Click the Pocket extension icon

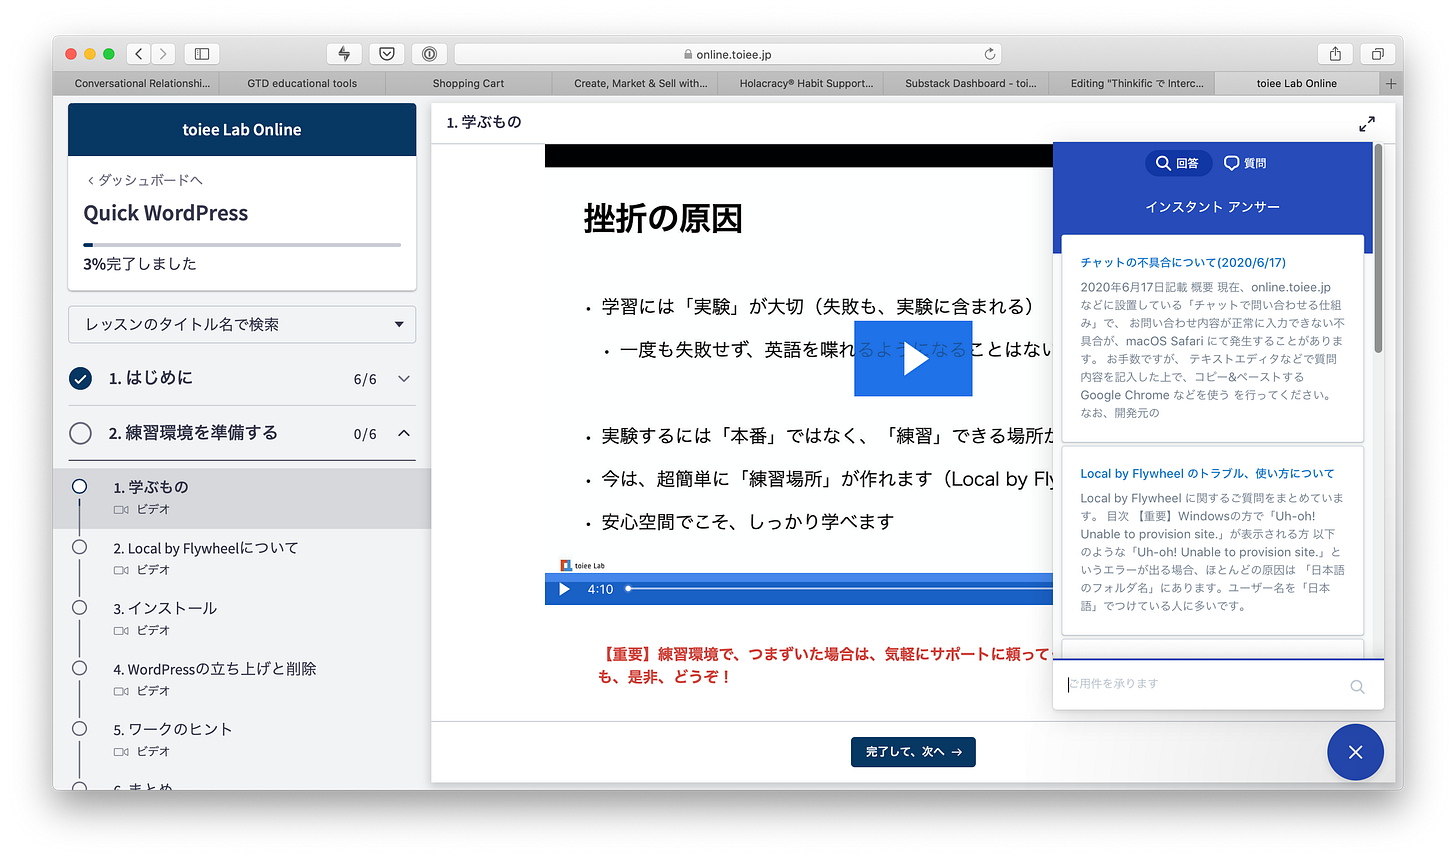(x=387, y=54)
